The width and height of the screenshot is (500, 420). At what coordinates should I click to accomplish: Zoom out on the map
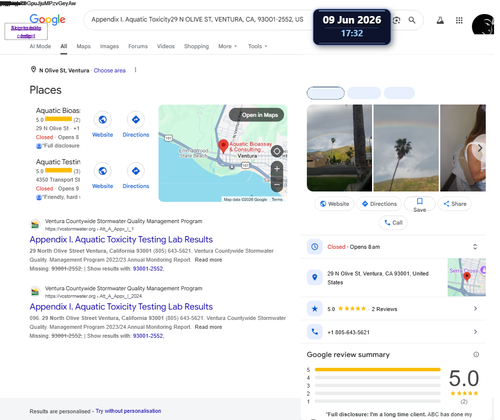(277, 184)
